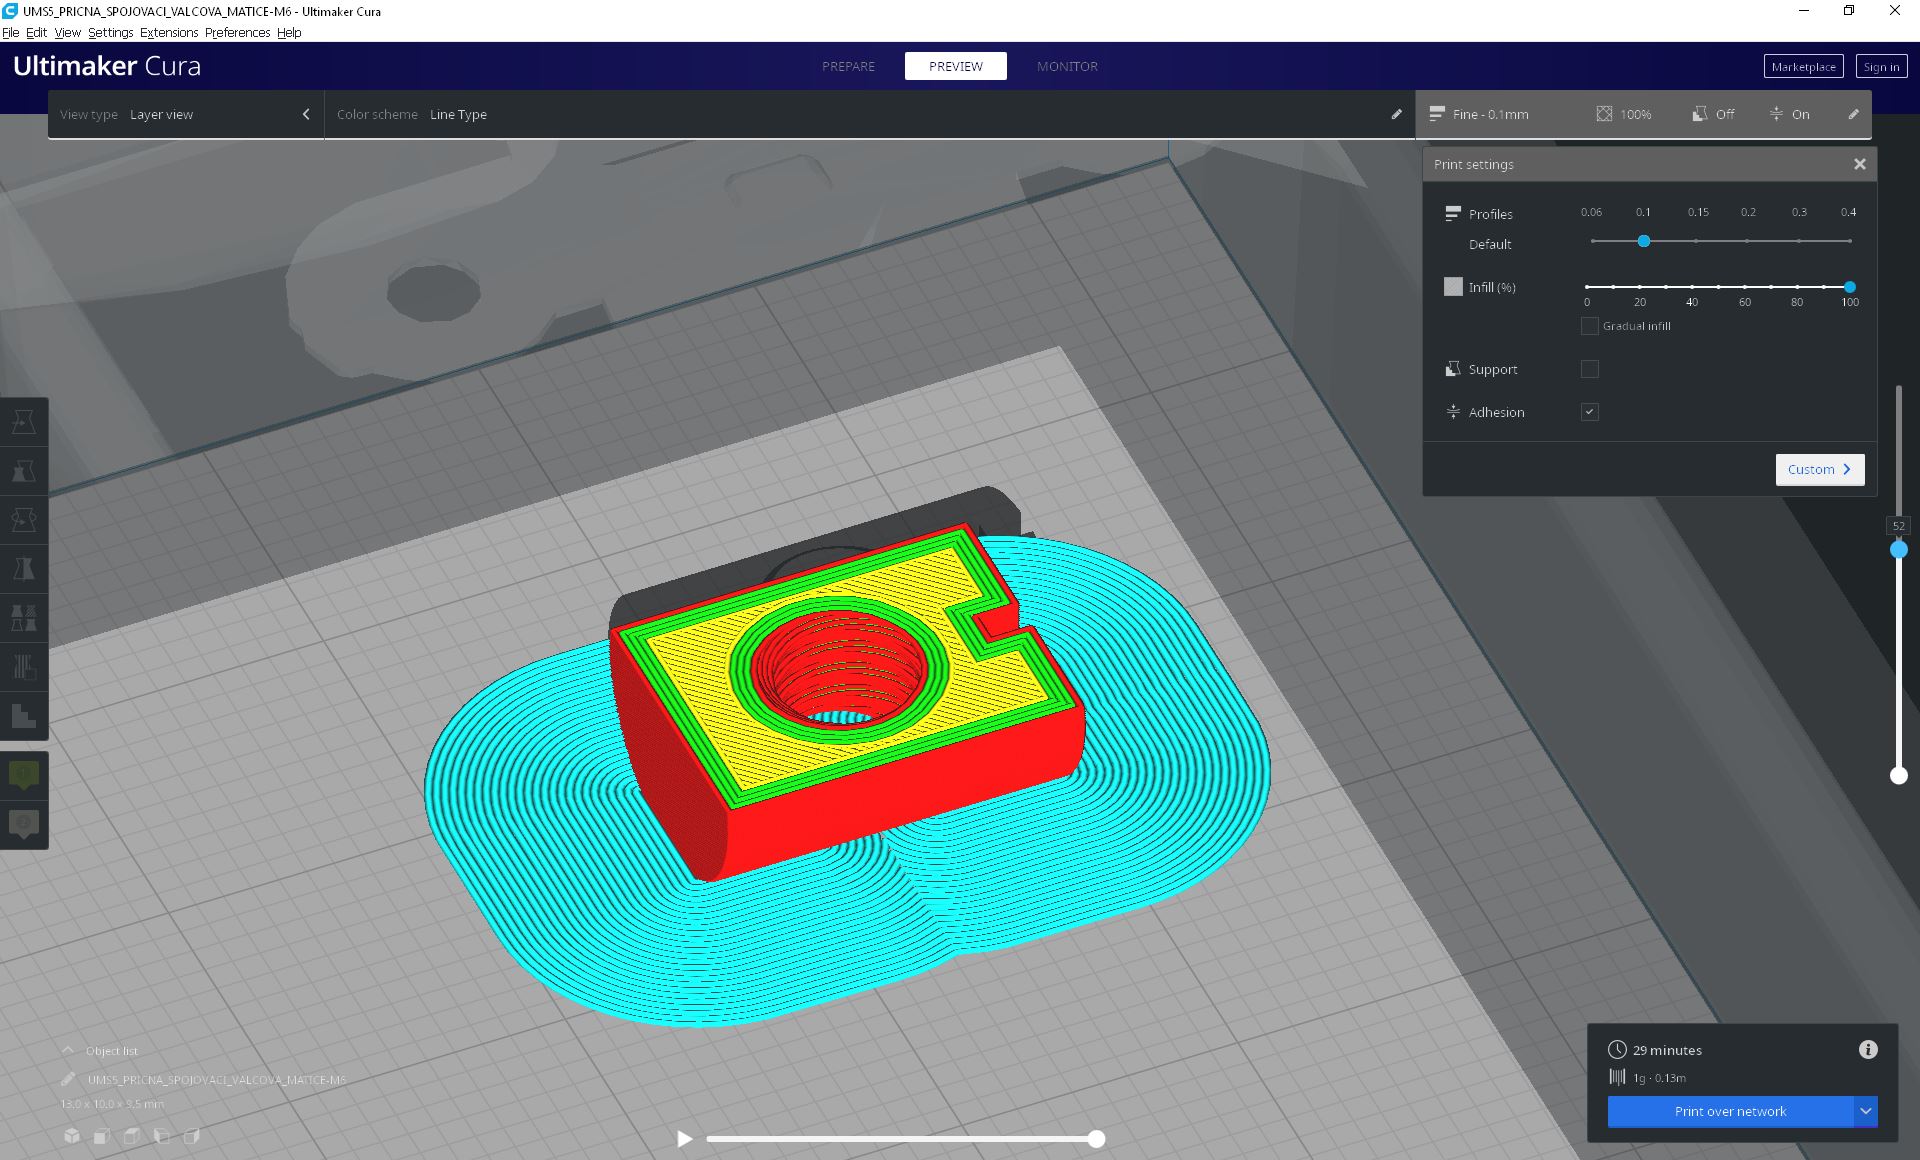Click pencil icon next to color scheme
This screenshot has width=1920, height=1160.
coord(1396,114)
